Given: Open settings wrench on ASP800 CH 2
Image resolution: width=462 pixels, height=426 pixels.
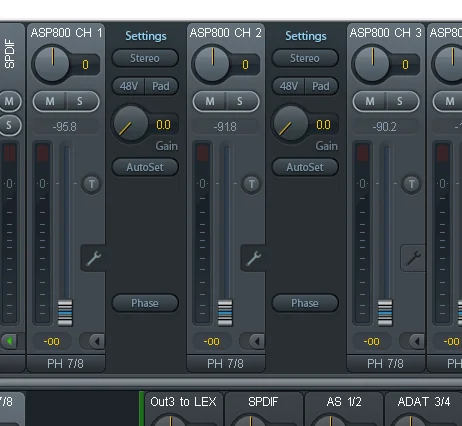Looking at the screenshot, I should pyautogui.click(x=253, y=258).
